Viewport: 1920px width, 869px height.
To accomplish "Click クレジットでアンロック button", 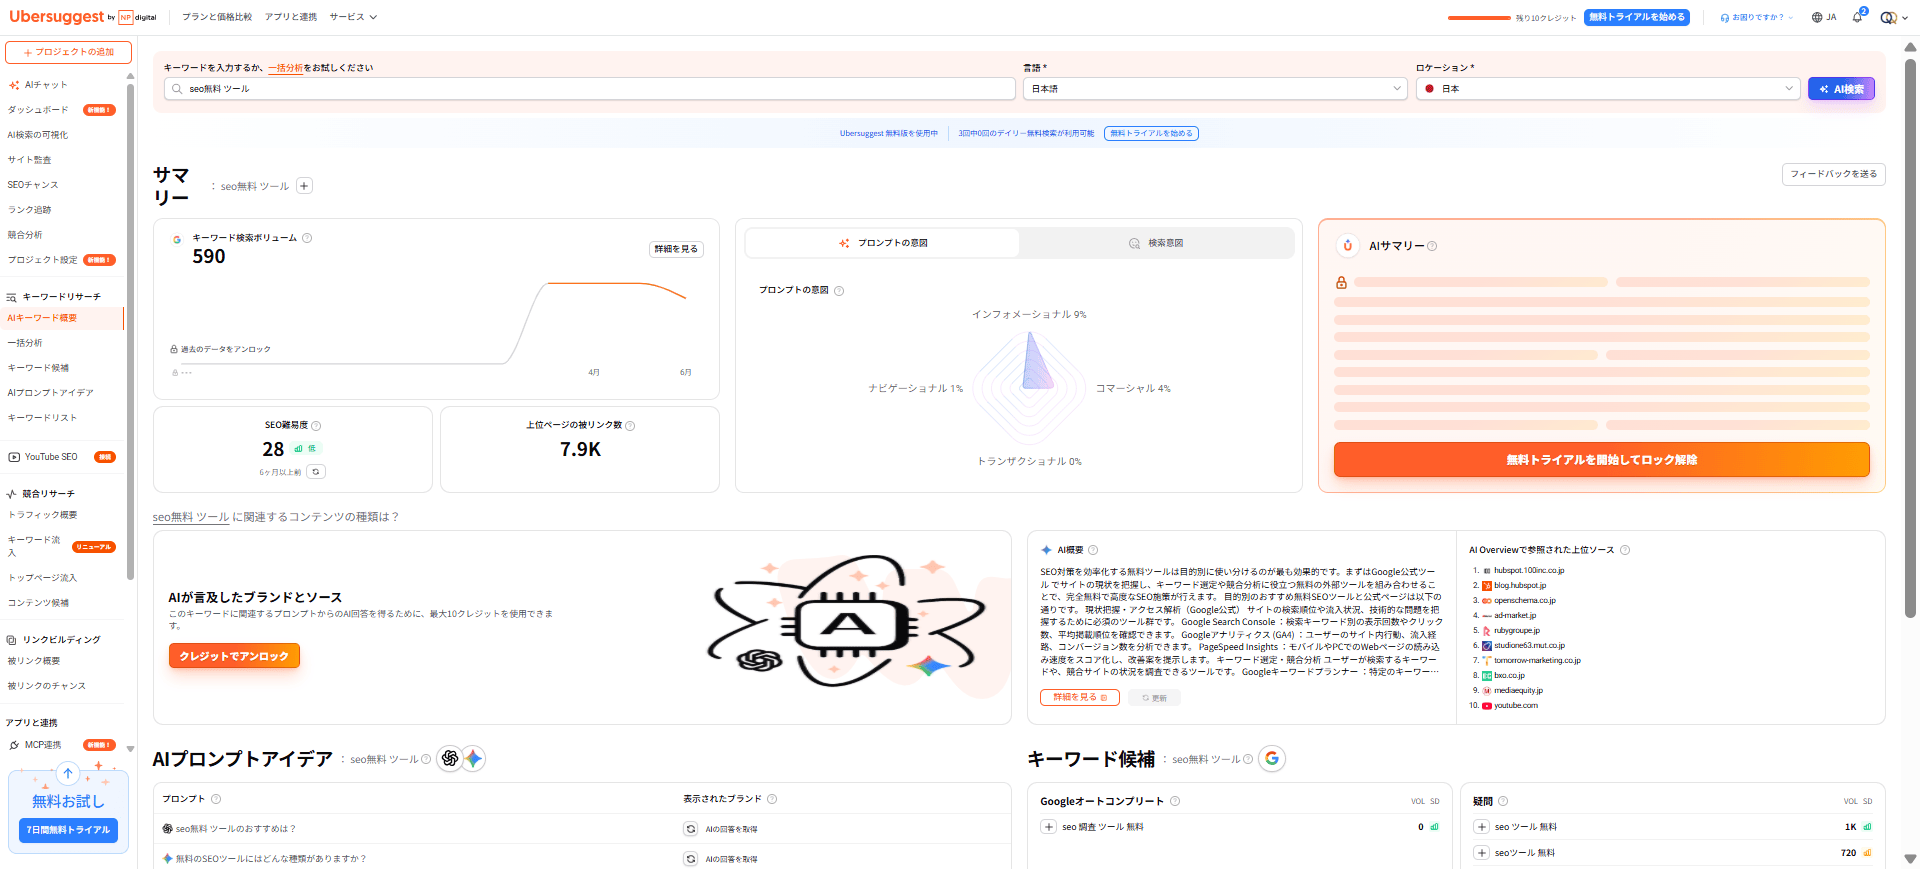I will [234, 656].
